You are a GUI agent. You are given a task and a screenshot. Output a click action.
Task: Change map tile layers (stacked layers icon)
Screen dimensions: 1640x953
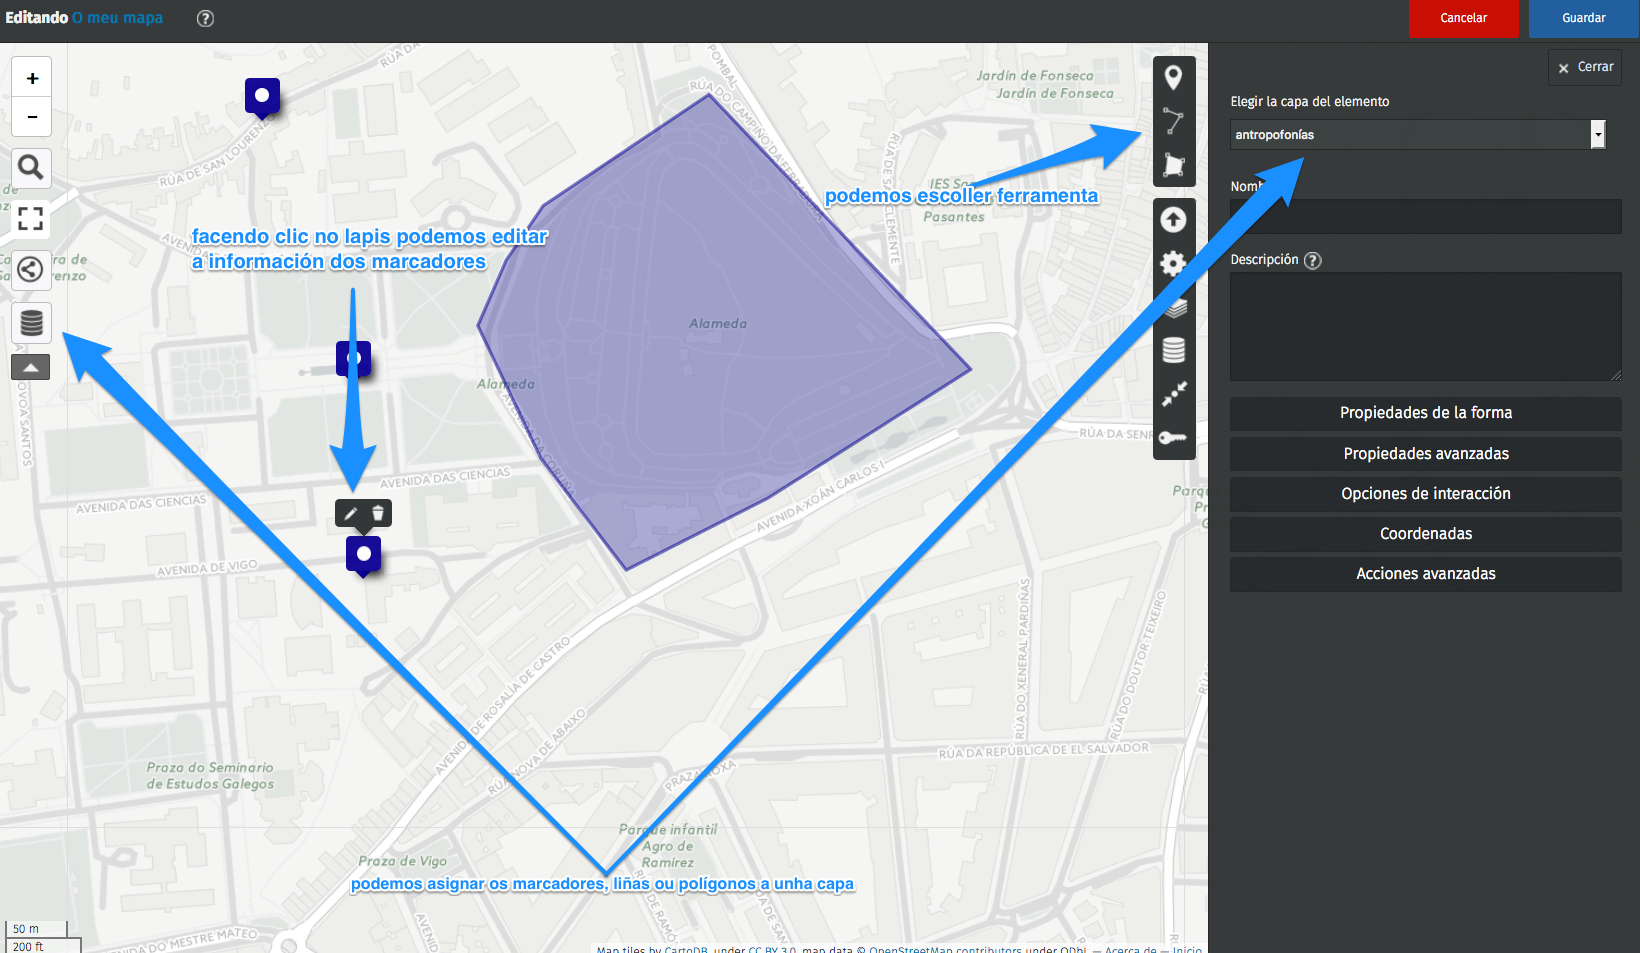coord(1174,308)
